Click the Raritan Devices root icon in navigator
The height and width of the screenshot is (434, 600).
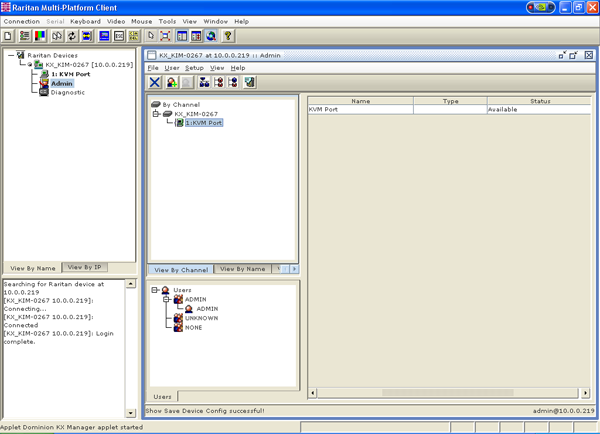click(21, 55)
